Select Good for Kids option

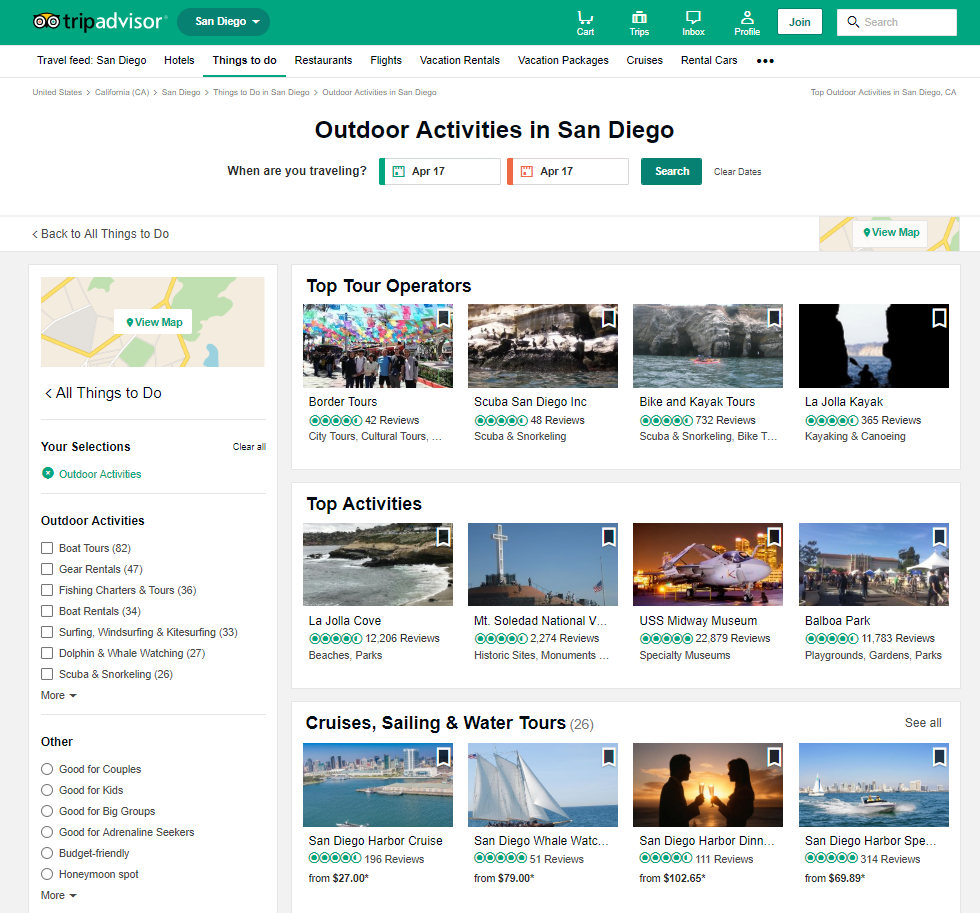pos(47,790)
